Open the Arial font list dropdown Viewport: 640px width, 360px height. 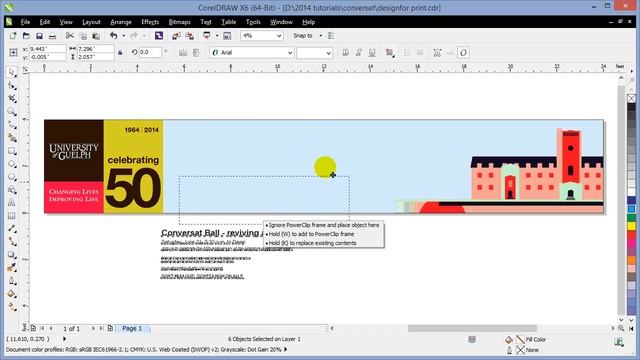(290, 53)
